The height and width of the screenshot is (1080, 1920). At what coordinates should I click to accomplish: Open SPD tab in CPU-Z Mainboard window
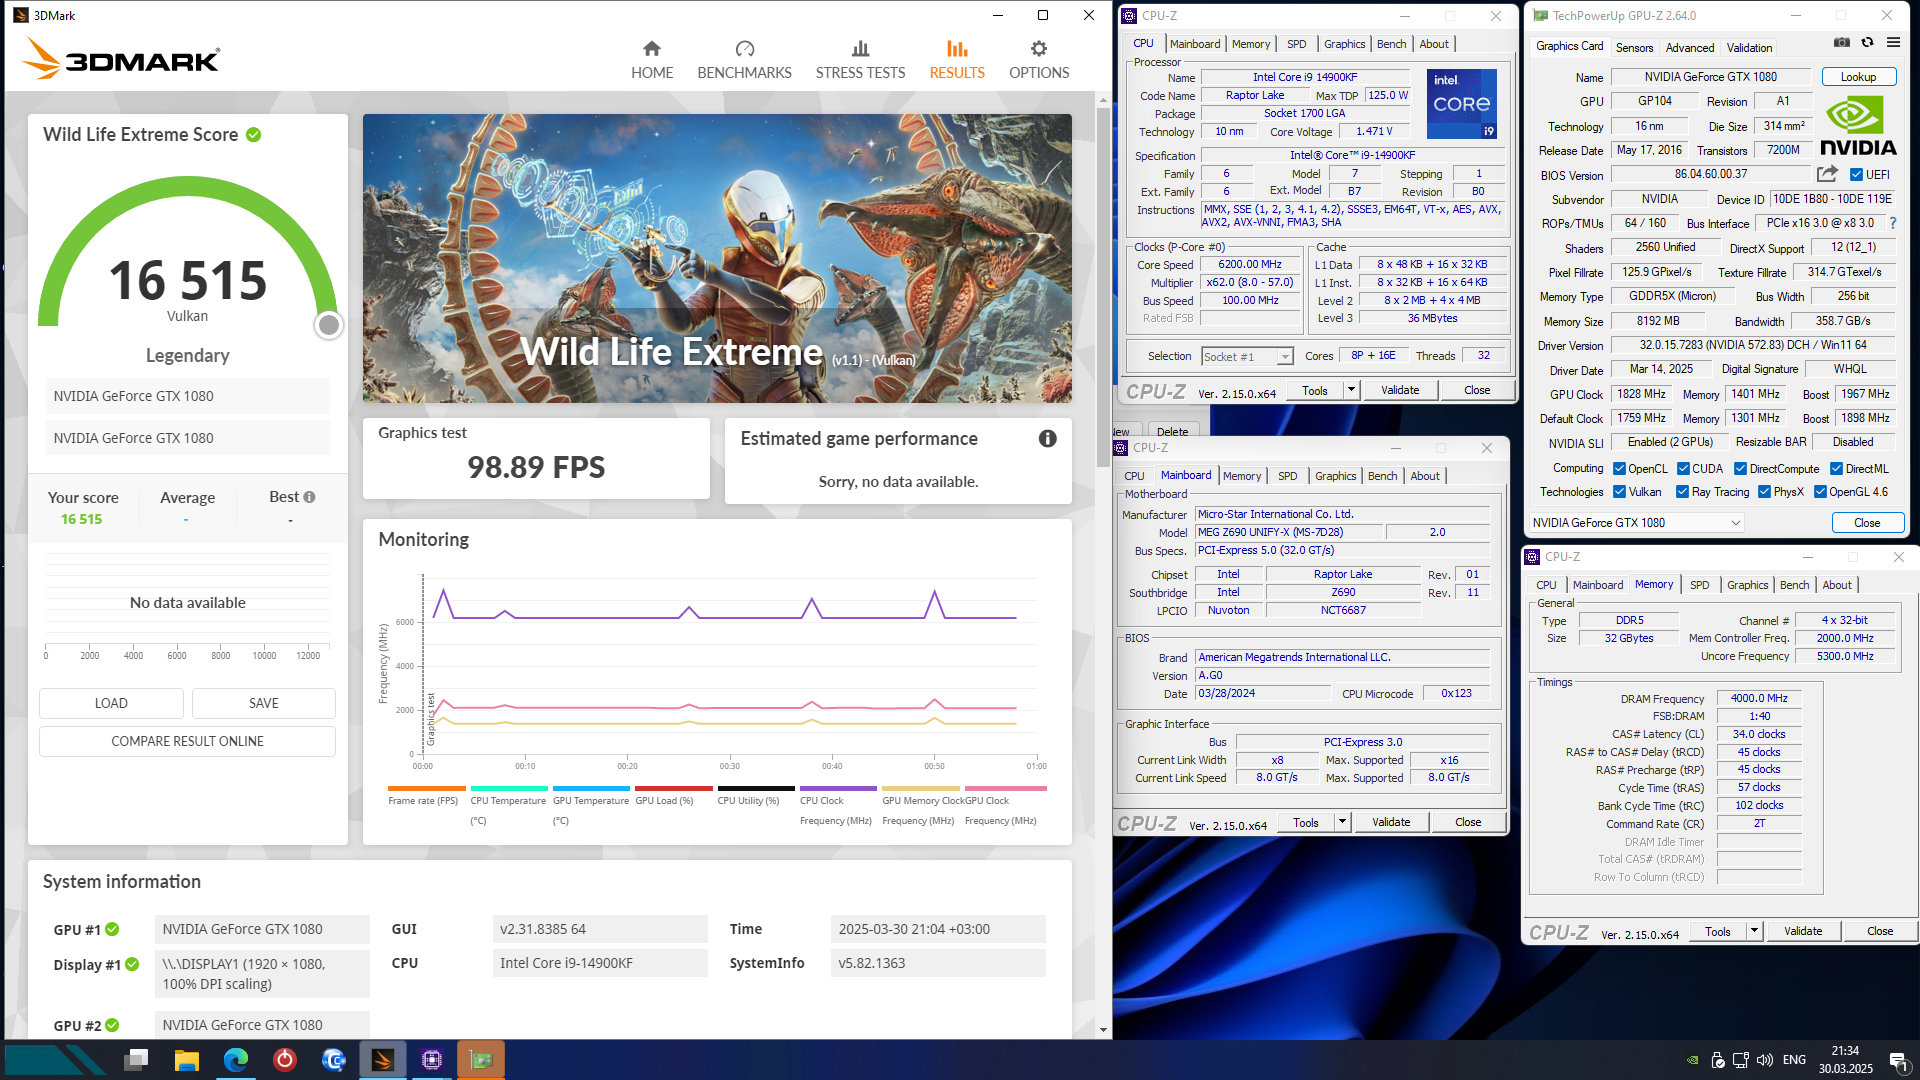point(1287,476)
